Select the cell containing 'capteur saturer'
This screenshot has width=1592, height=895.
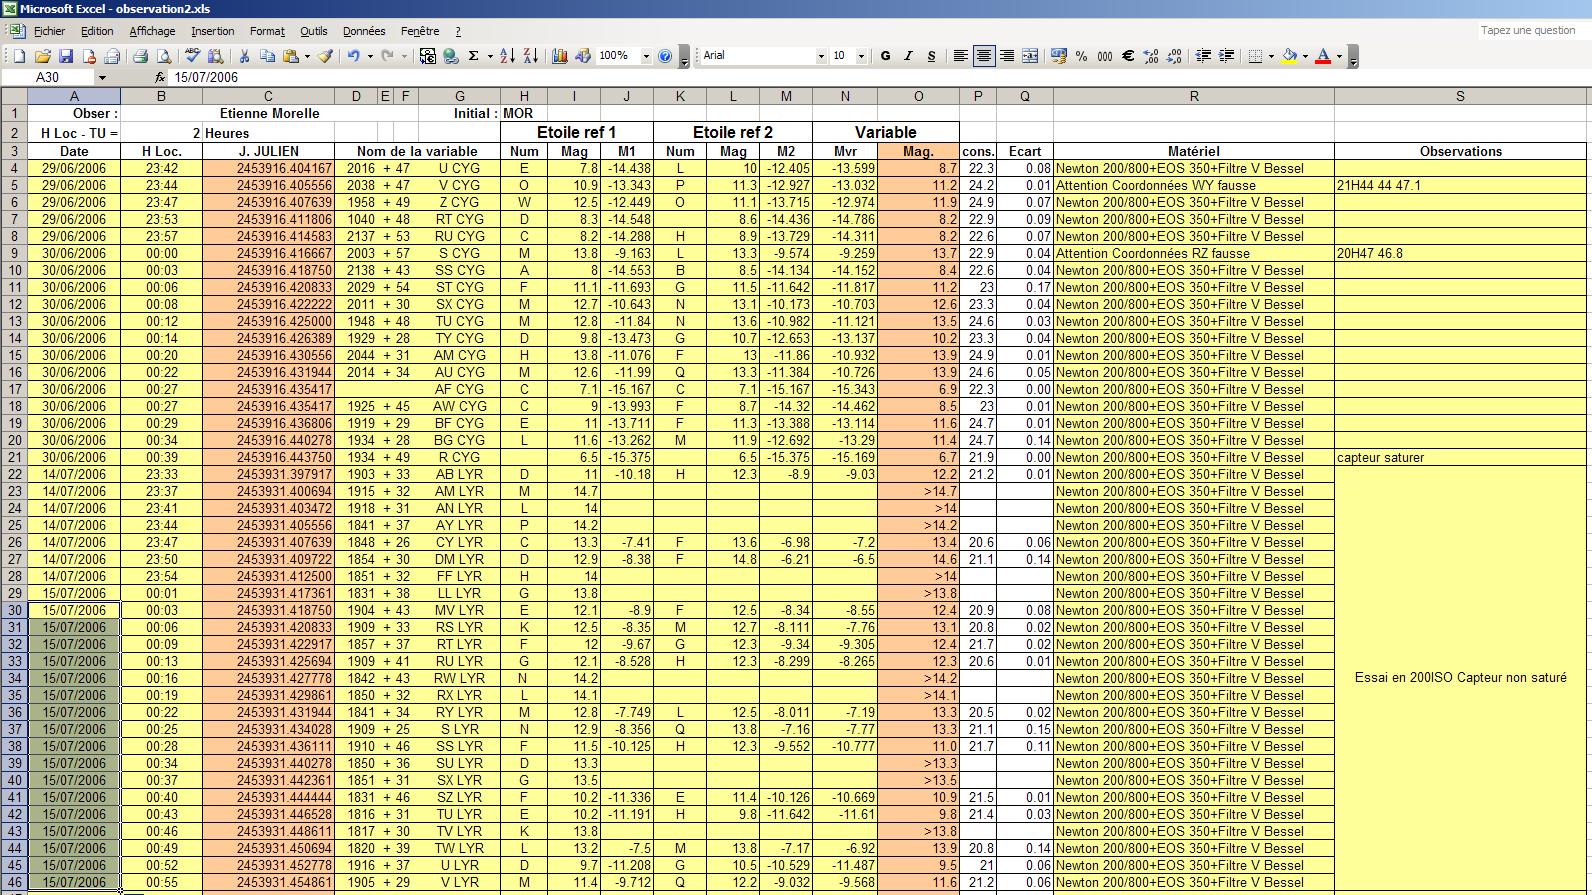click(x=1460, y=457)
